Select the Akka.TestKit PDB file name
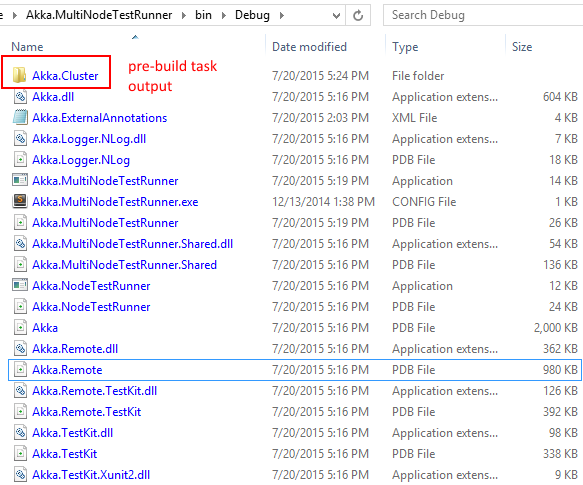The image size is (583, 485). [65, 453]
